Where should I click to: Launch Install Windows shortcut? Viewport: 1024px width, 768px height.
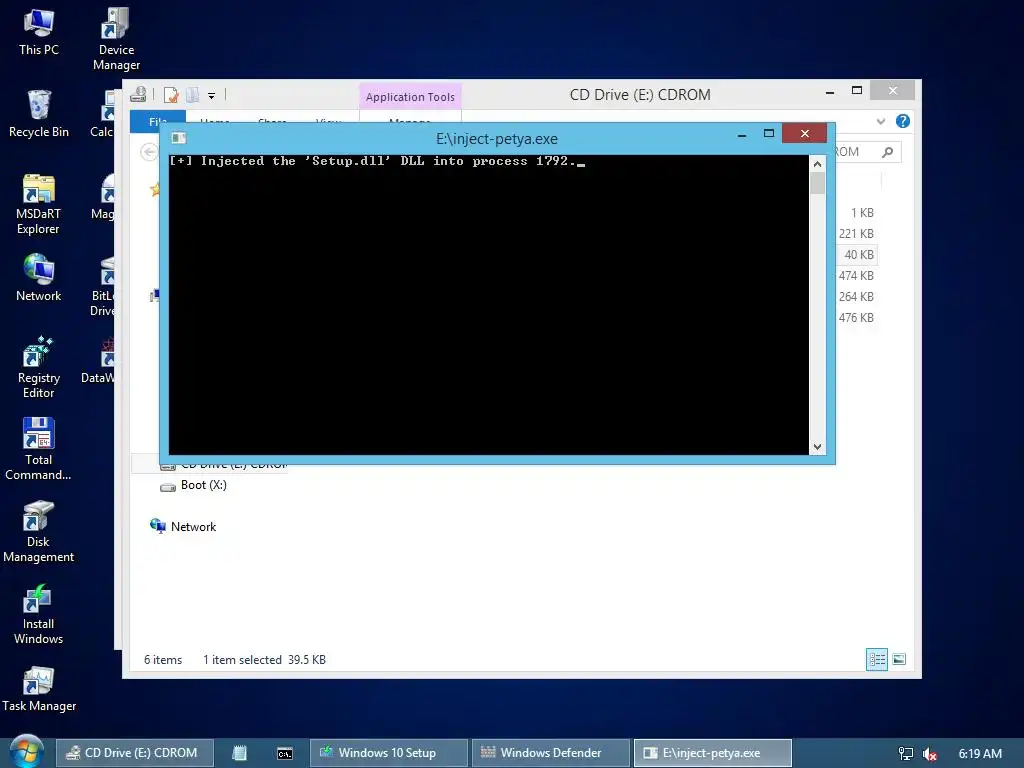[39, 614]
